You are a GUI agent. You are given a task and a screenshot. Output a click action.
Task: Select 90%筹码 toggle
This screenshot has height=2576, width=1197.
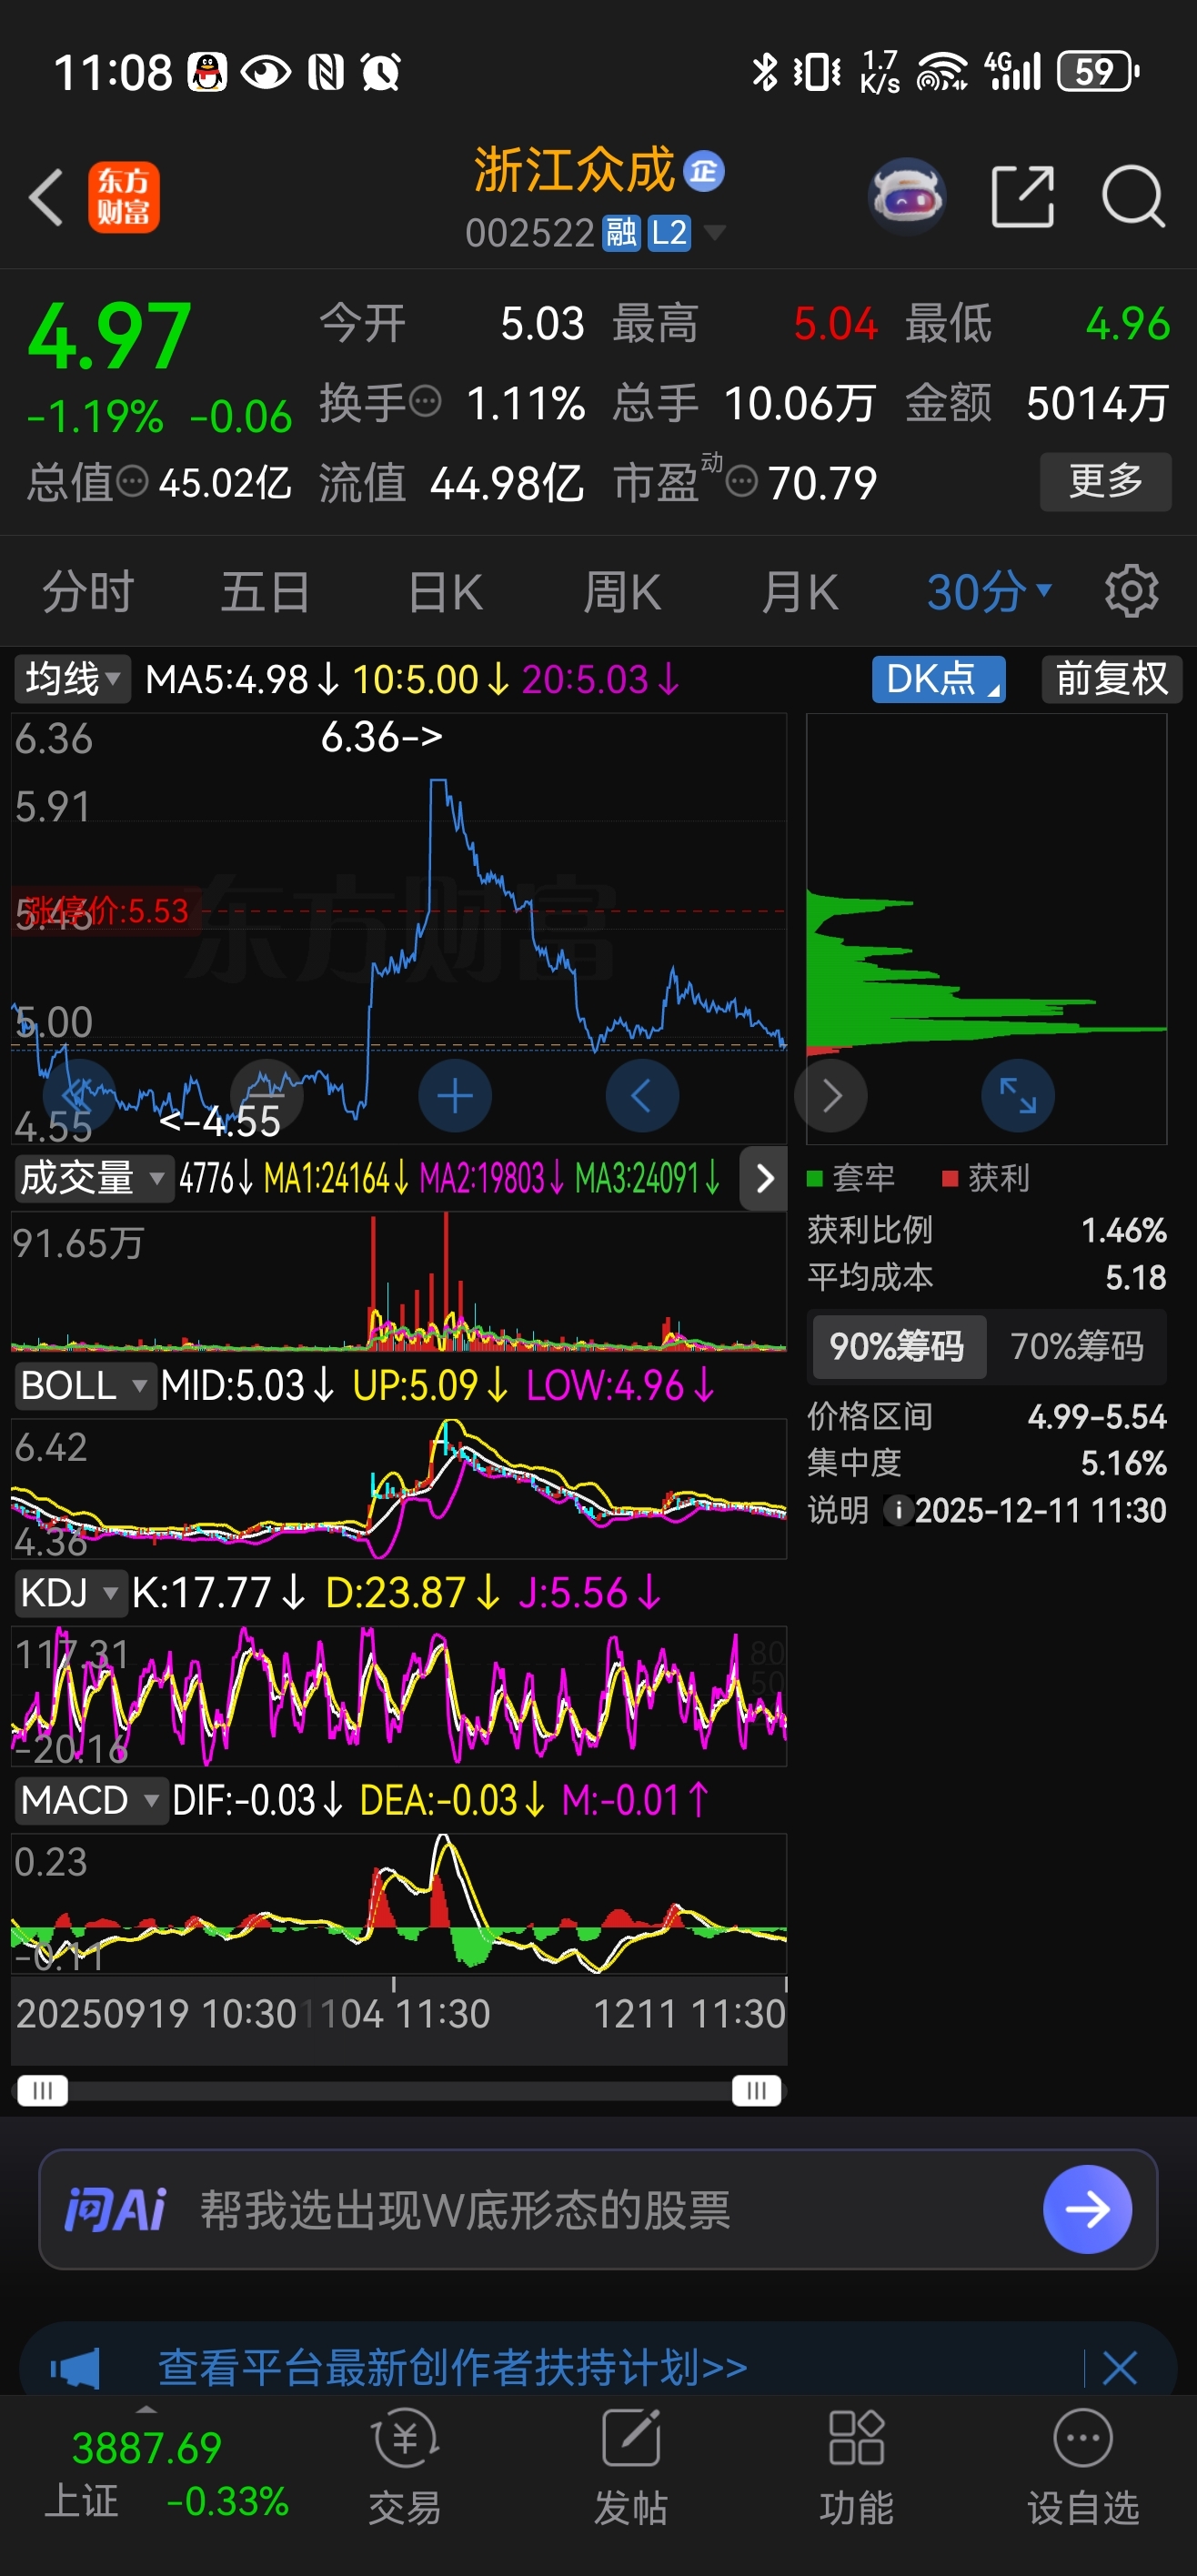coord(897,1346)
